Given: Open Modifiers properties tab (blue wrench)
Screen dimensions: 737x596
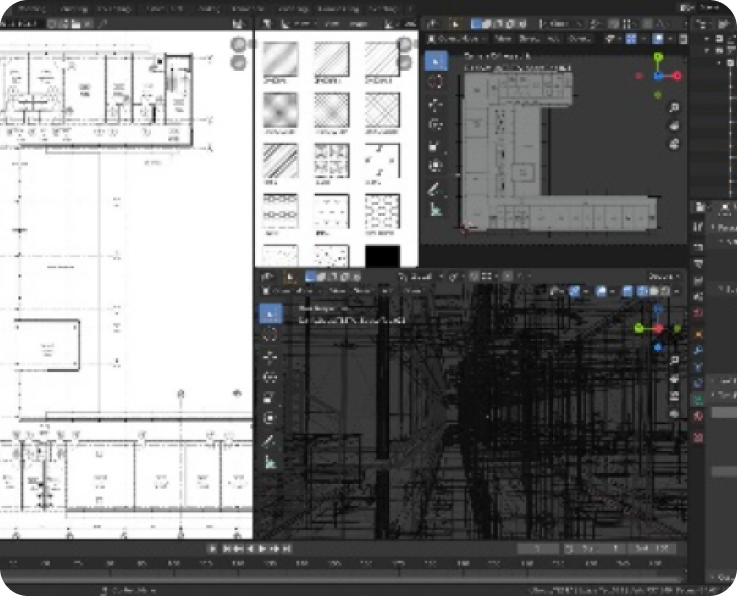Looking at the screenshot, I should (x=698, y=351).
